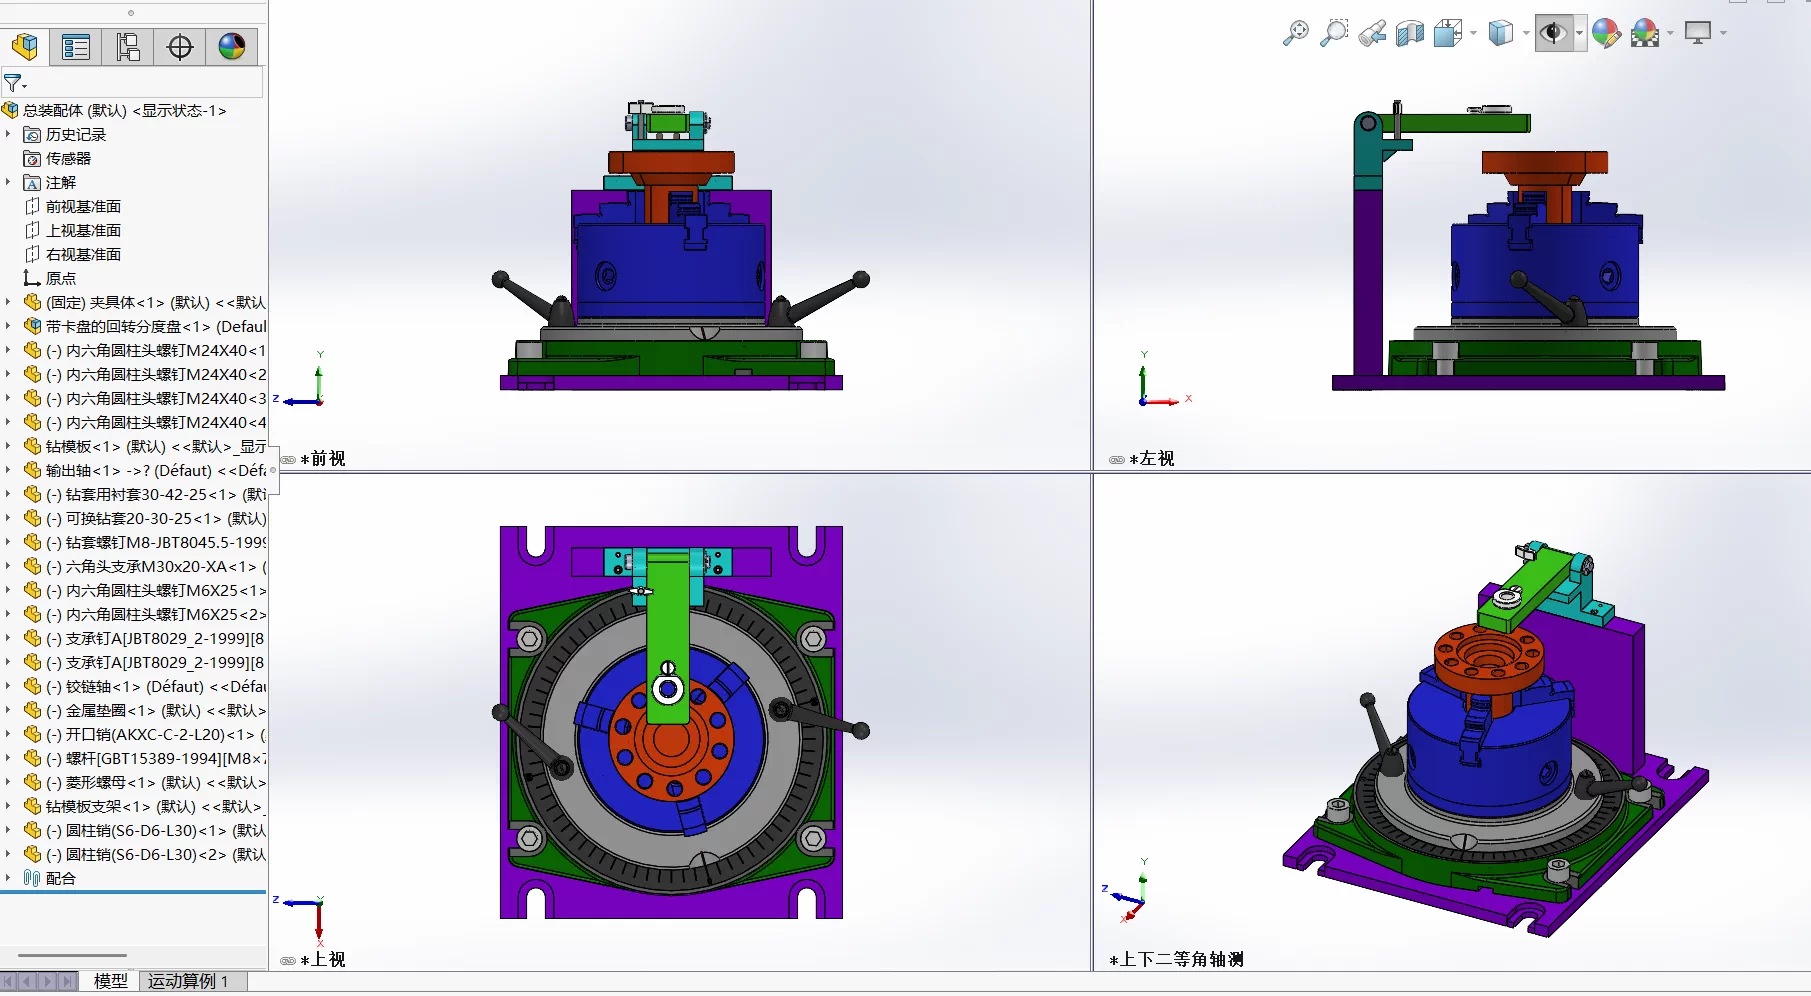
Task: Click the View Settings monitor icon
Action: point(1698,33)
